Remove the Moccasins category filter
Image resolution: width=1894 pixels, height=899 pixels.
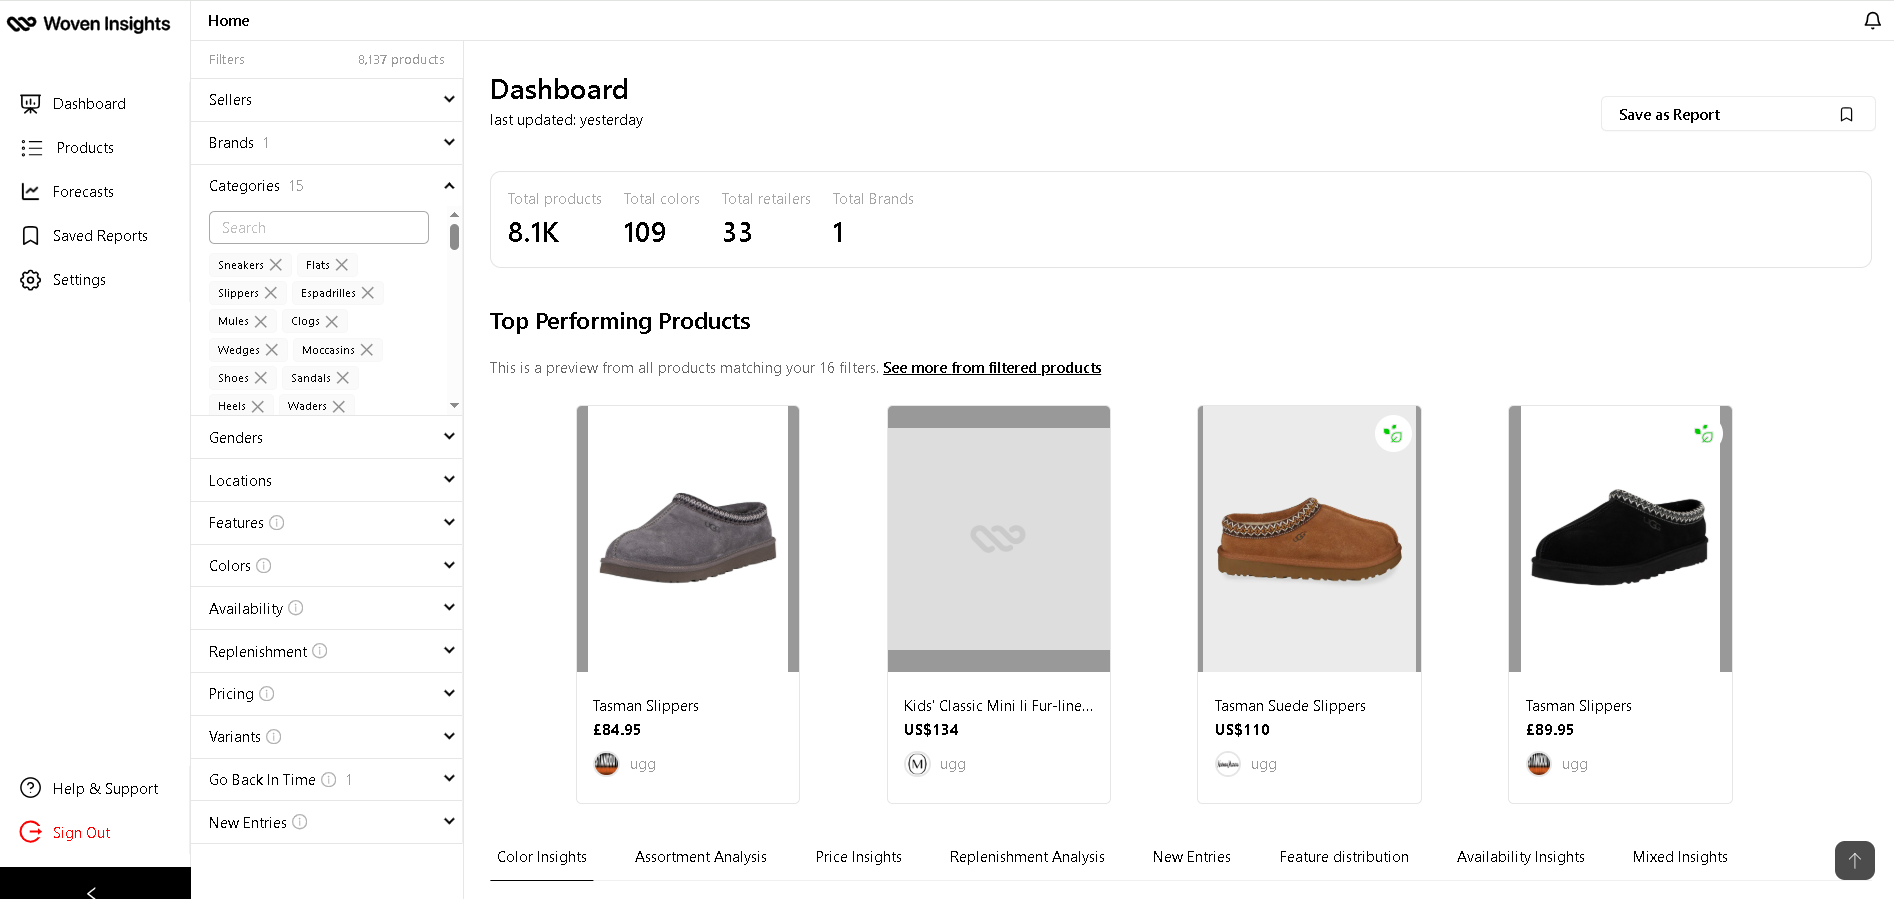pos(367,350)
